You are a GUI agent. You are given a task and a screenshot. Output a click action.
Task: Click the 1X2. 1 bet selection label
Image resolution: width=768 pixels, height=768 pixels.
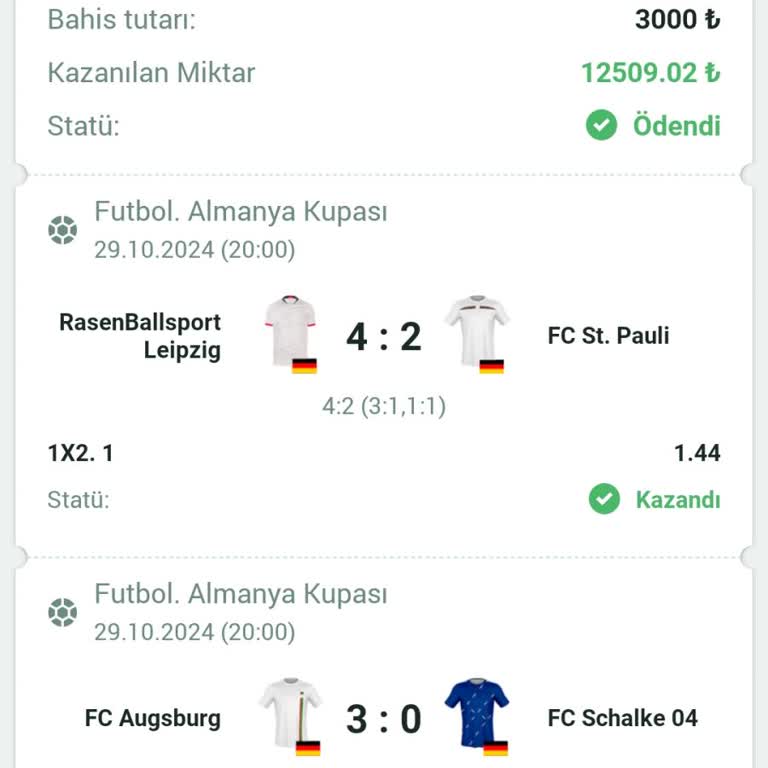(80, 453)
